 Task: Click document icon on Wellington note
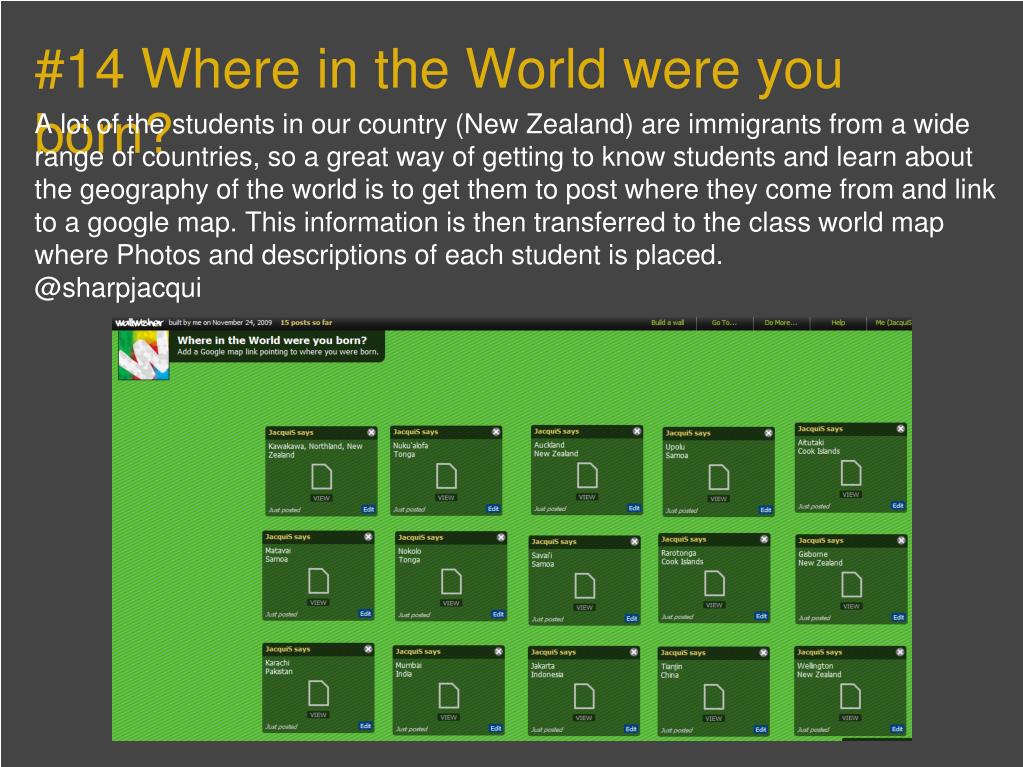coord(850,697)
